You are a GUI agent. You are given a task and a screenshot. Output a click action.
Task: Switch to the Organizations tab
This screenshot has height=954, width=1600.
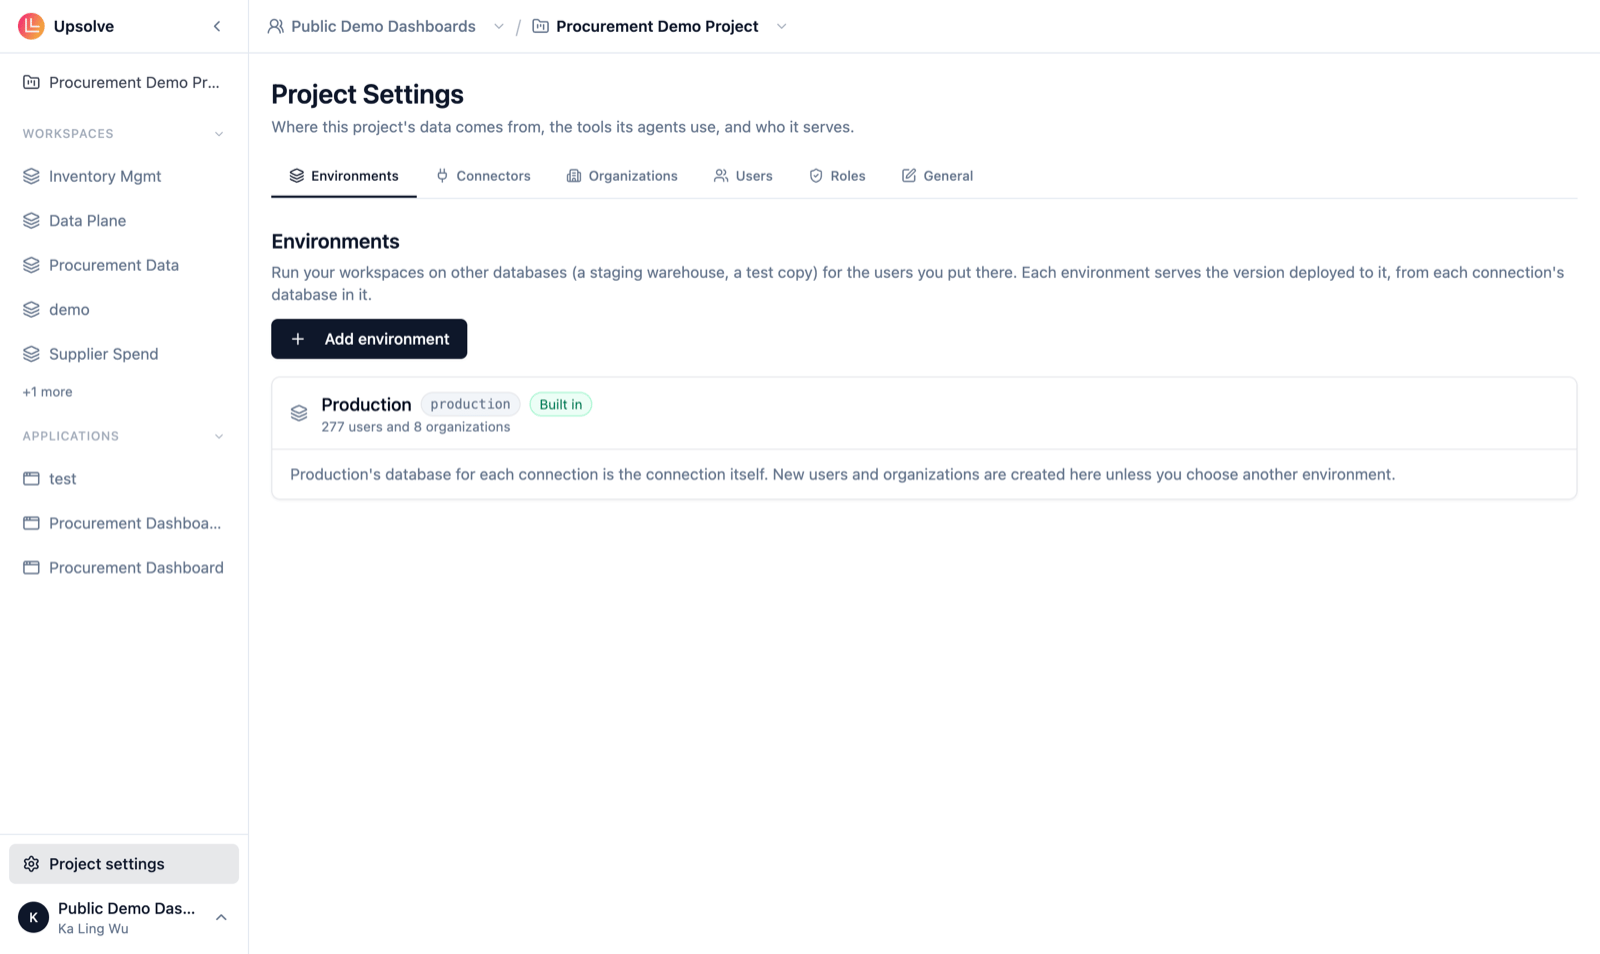(622, 176)
